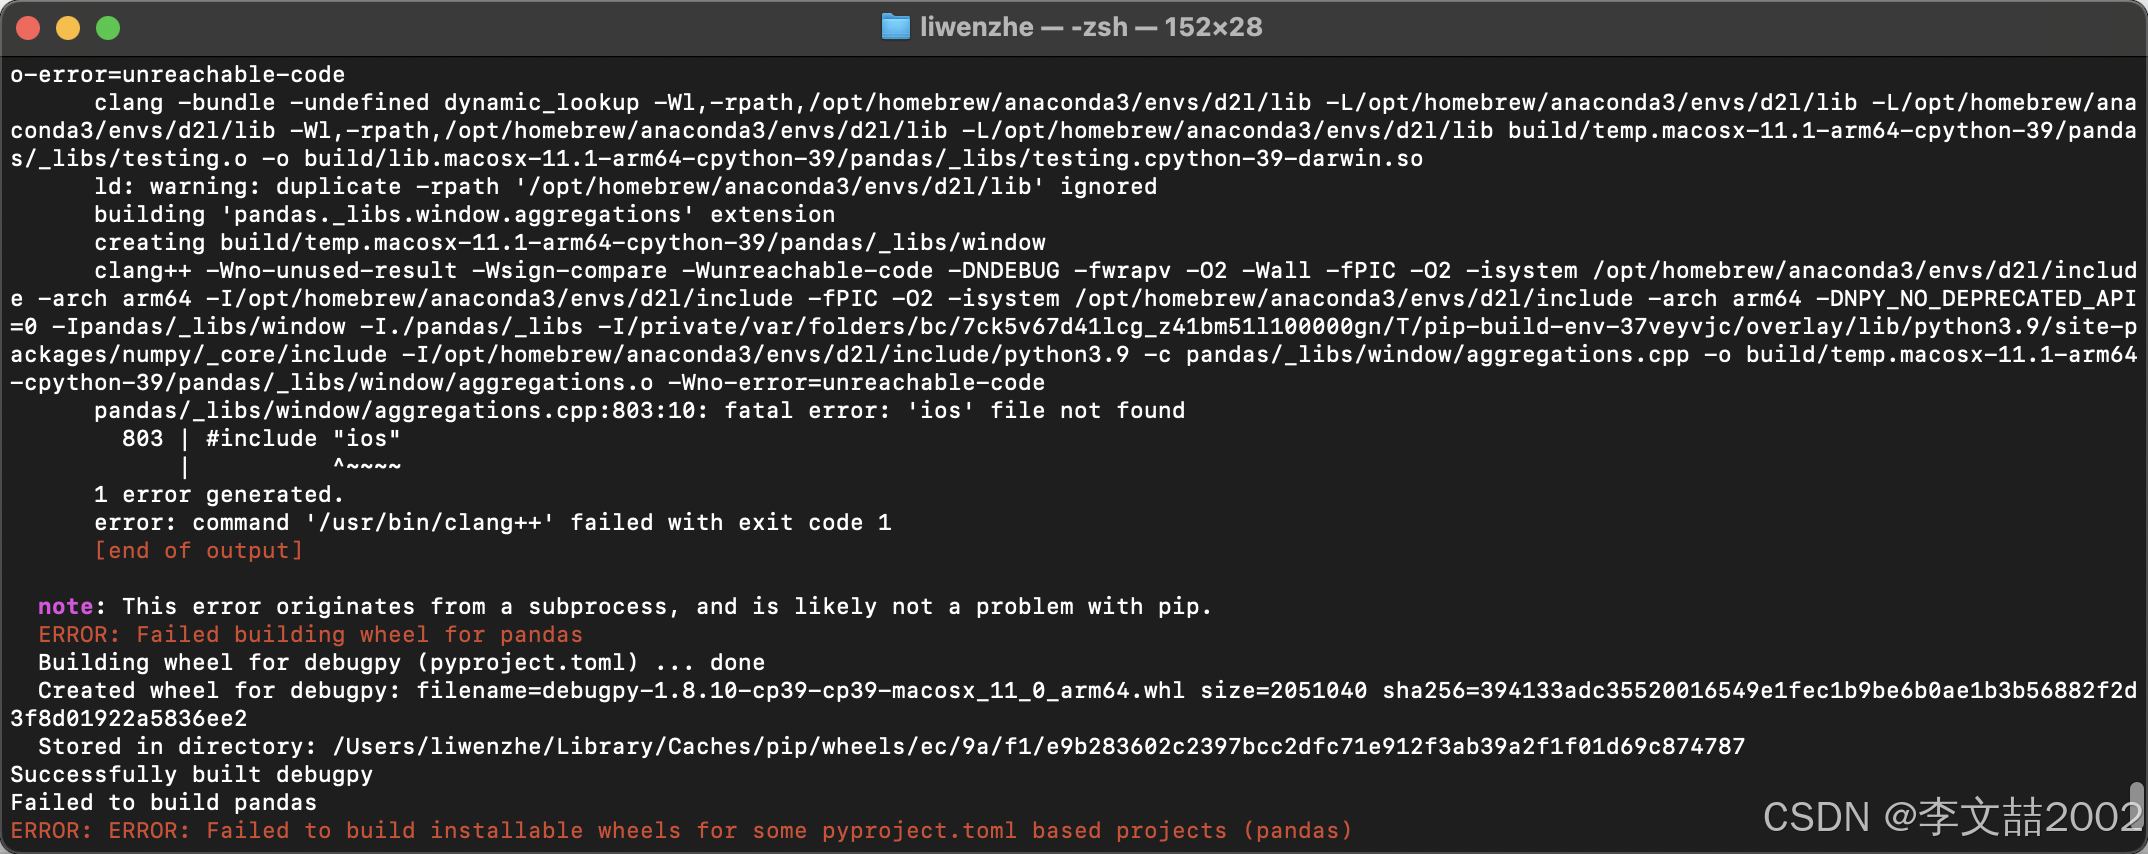Select the '[end of output]' text

click(198, 550)
